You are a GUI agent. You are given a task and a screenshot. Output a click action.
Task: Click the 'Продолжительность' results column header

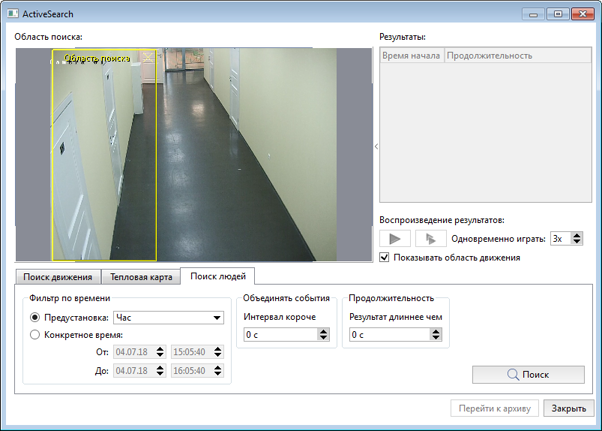tap(490, 56)
